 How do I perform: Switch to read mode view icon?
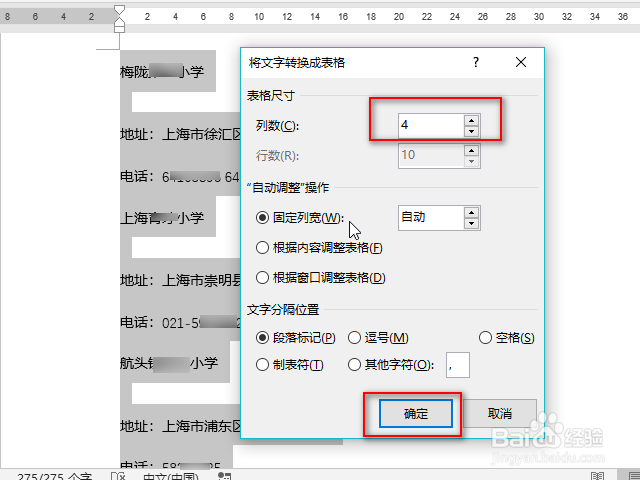[598, 476]
